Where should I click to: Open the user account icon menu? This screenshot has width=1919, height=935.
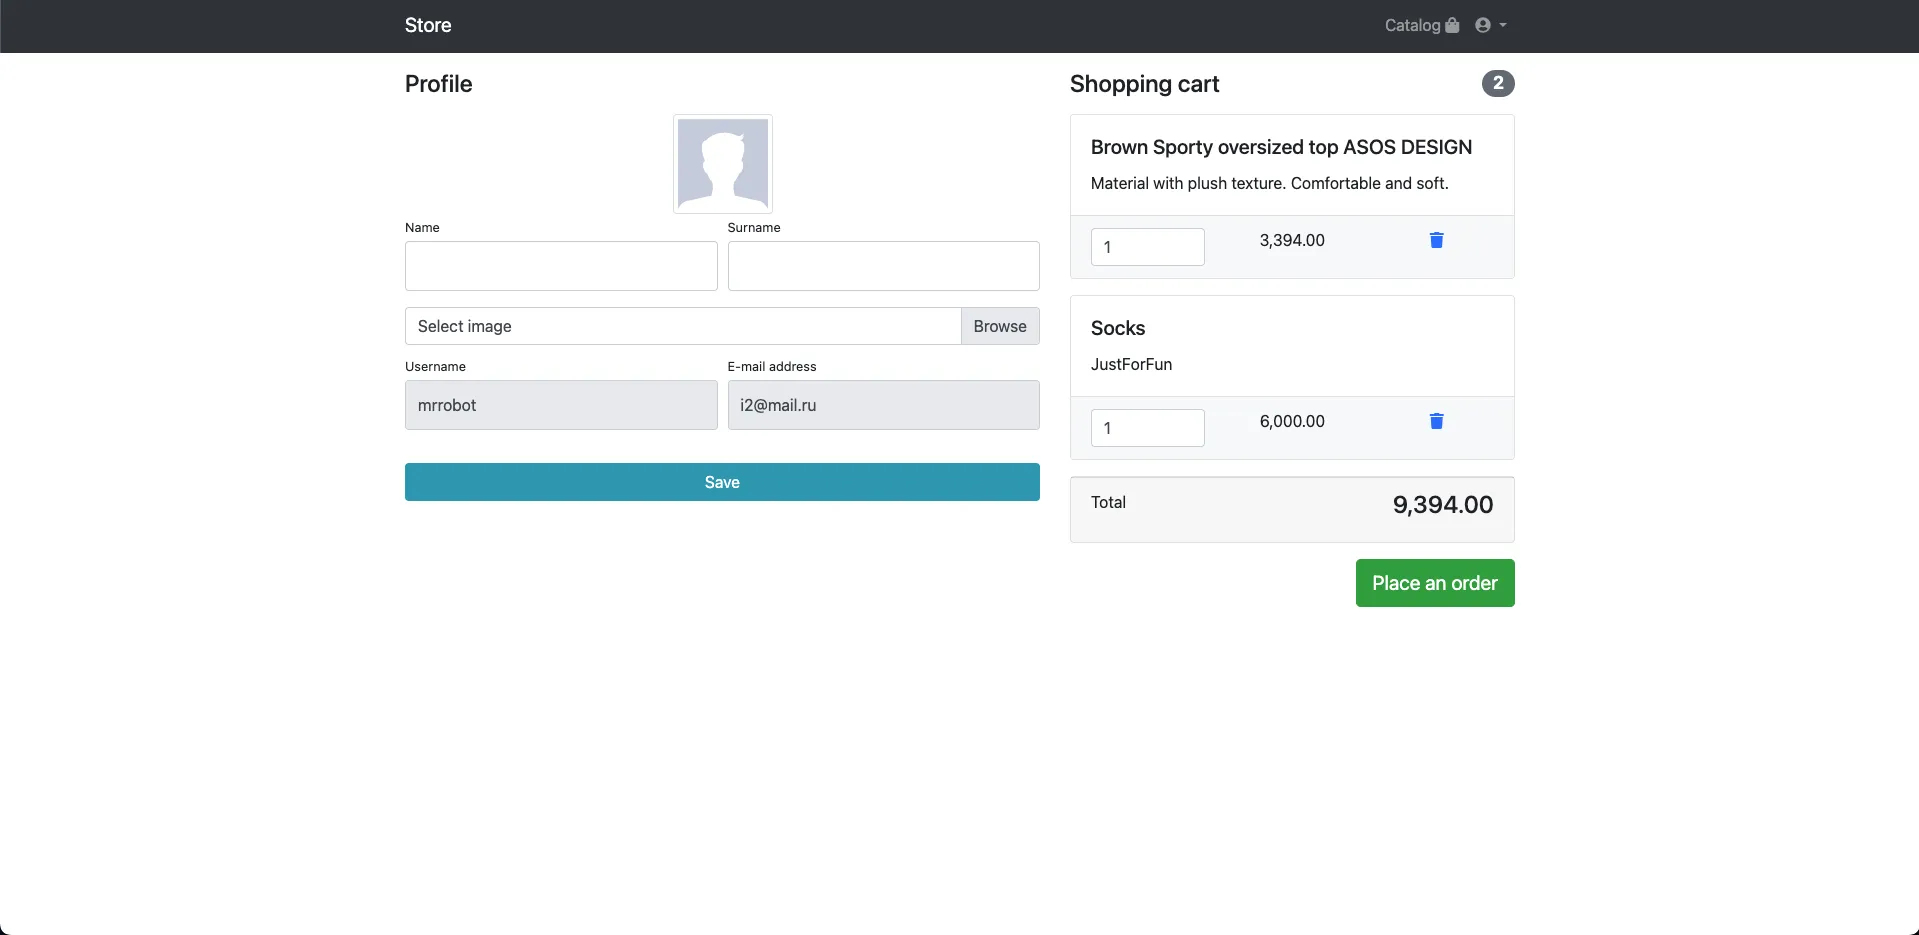[1483, 25]
